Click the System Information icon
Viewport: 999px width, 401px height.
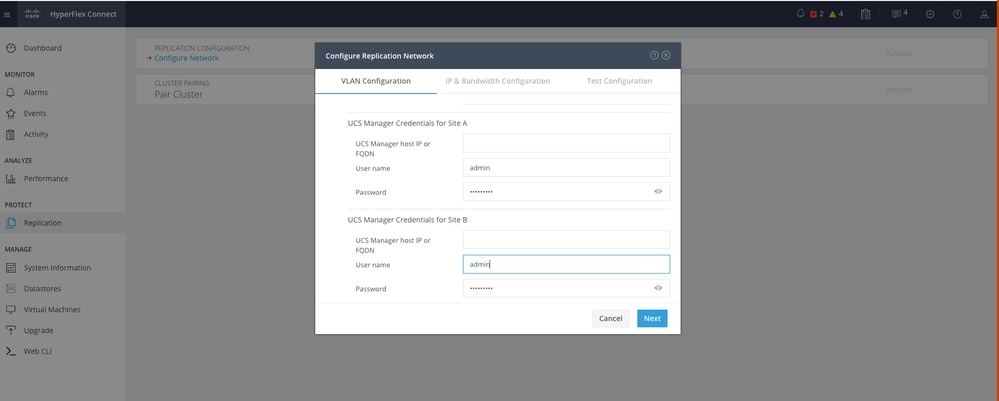pyautogui.click(x=10, y=268)
